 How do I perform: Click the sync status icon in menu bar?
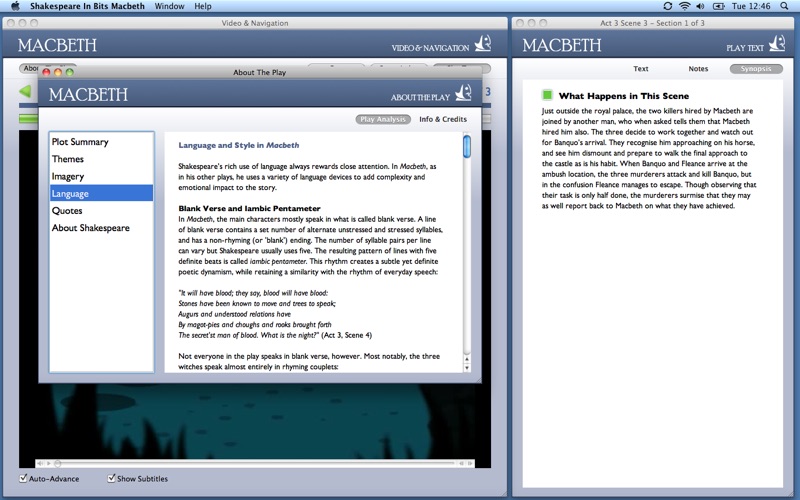667,6
